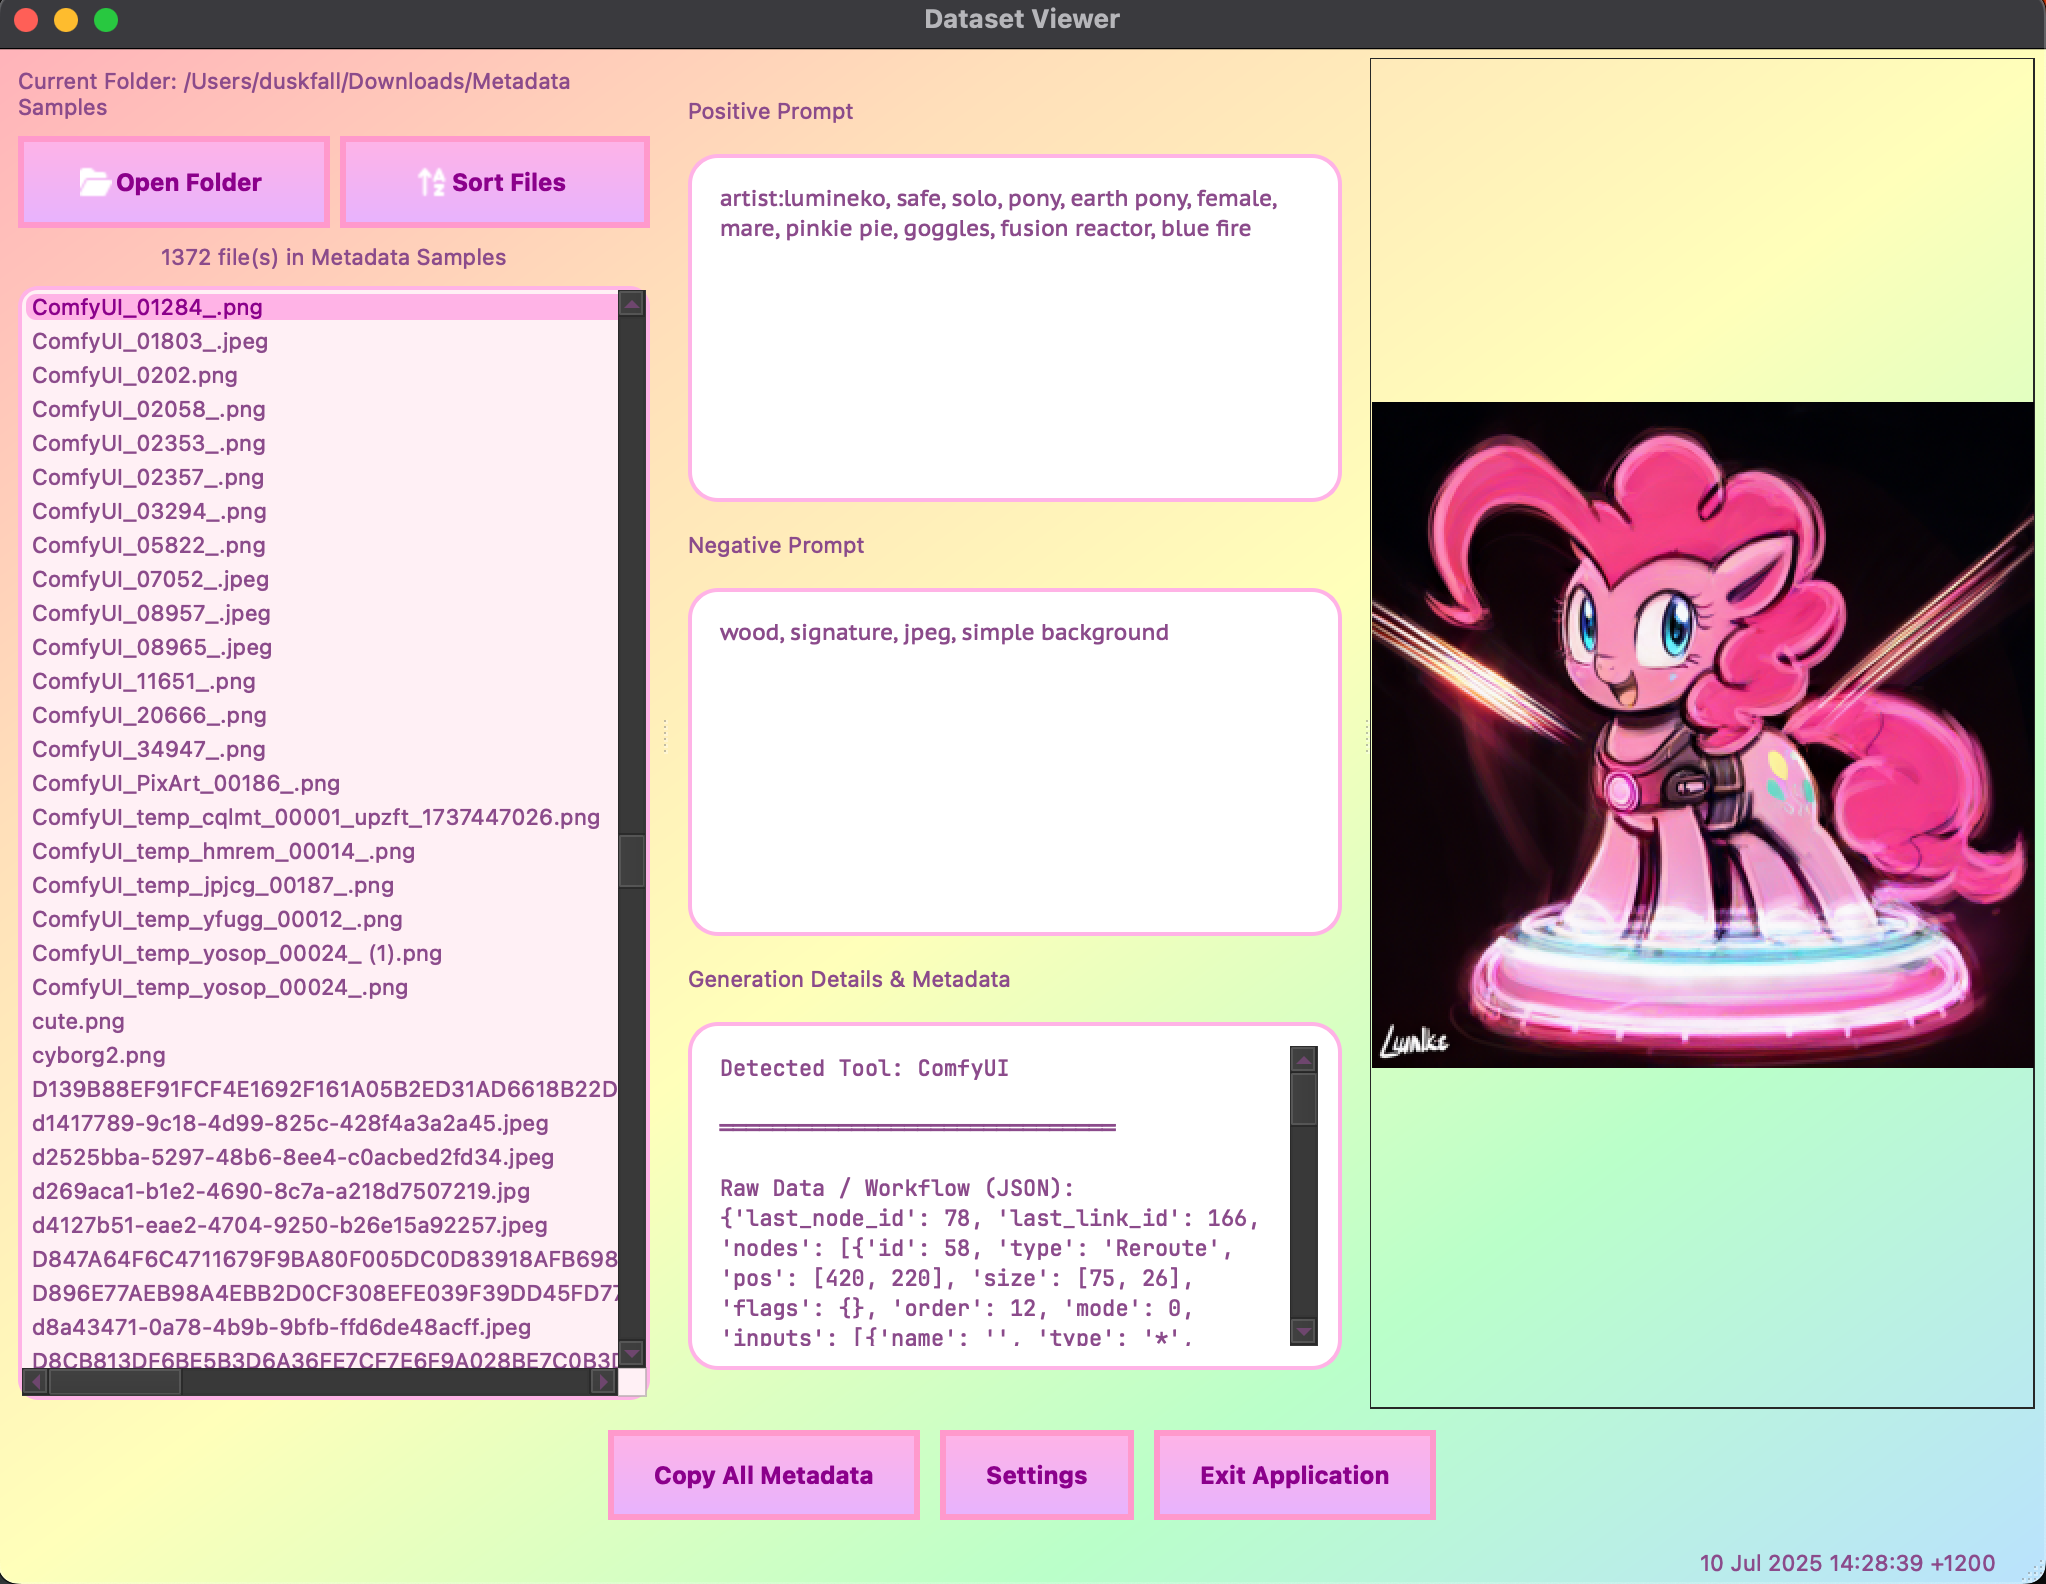Open the Settings dialog

pos(1036,1475)
